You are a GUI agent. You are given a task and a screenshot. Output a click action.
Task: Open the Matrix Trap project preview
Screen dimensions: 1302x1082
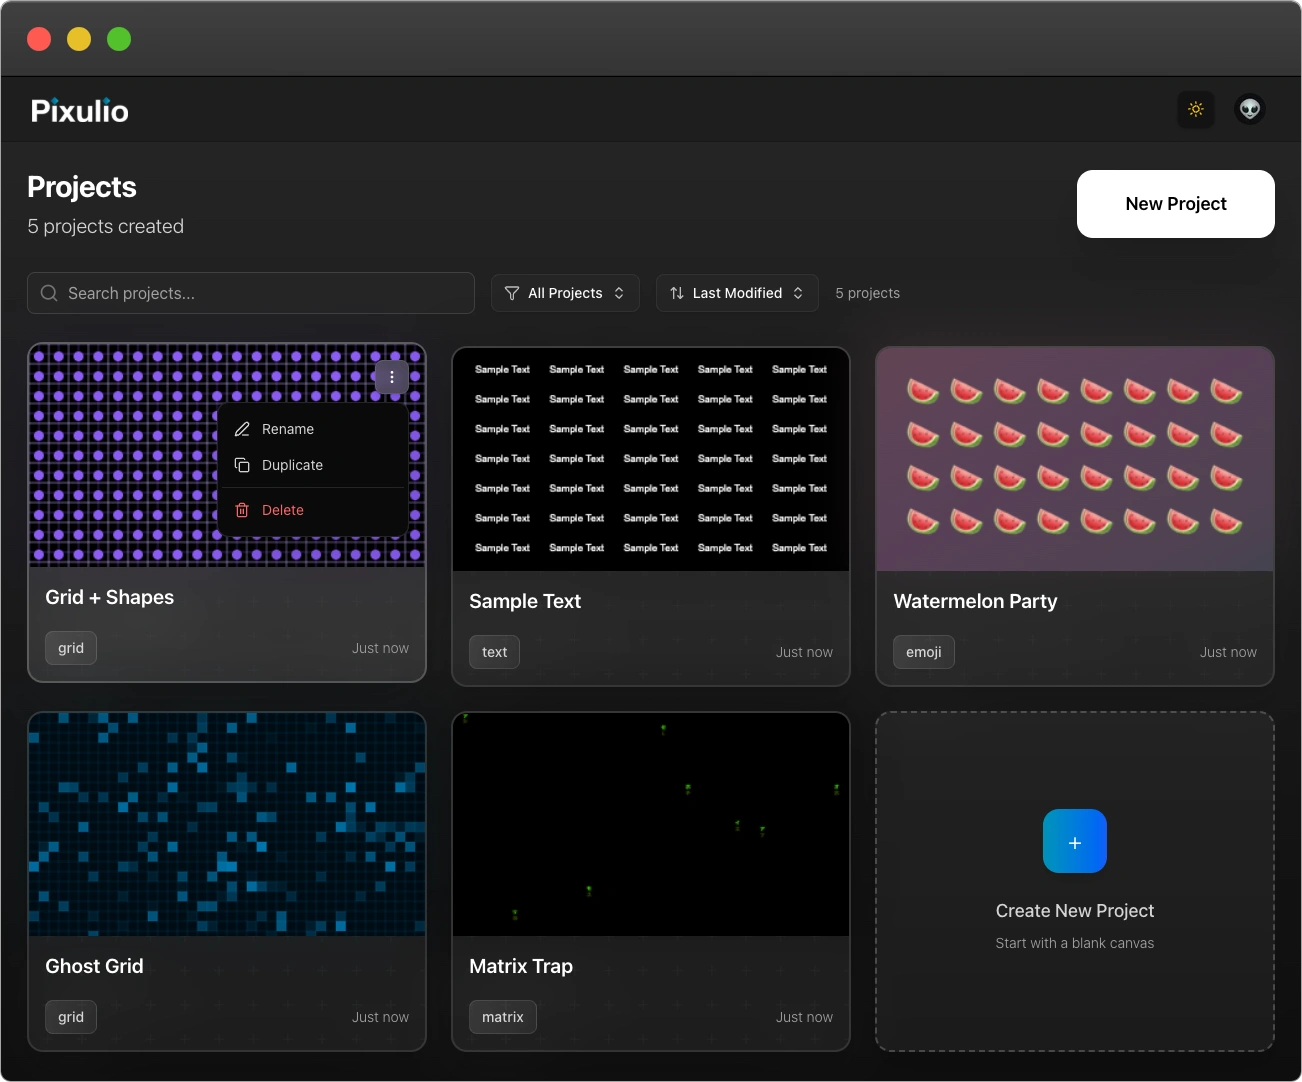[x=650, y=825]
